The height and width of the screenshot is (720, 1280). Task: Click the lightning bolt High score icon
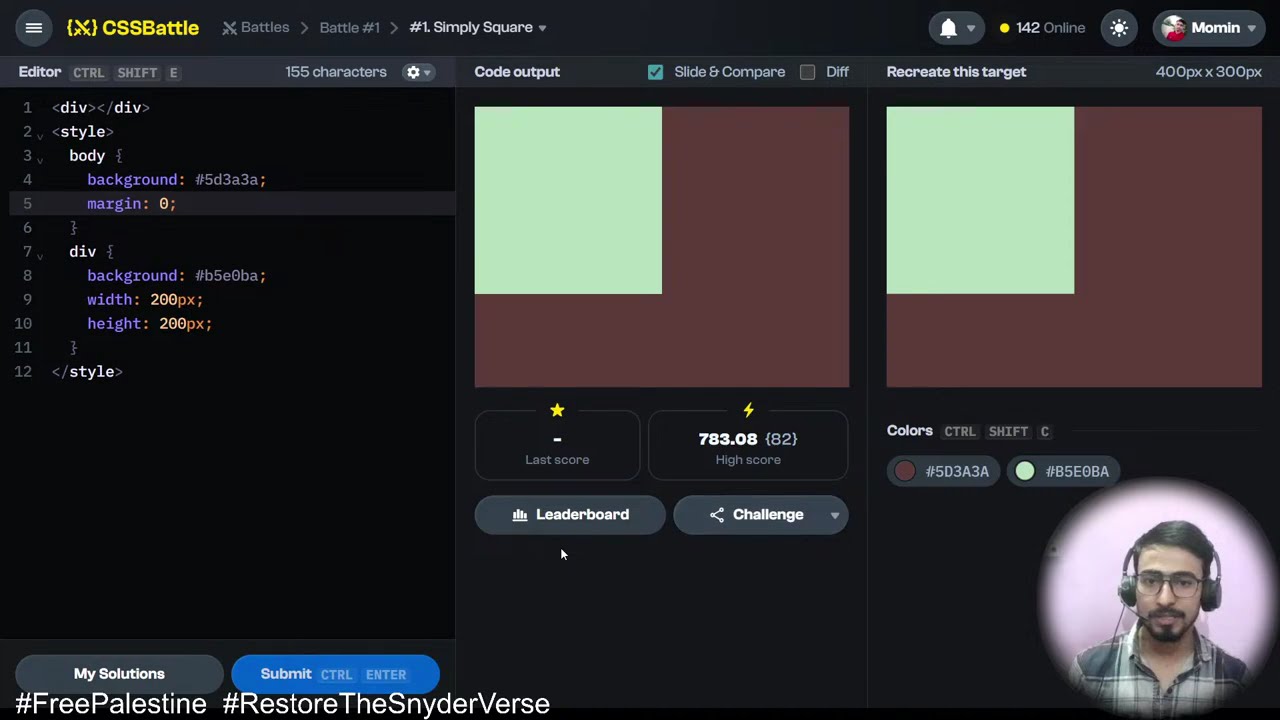pos(748,410)
